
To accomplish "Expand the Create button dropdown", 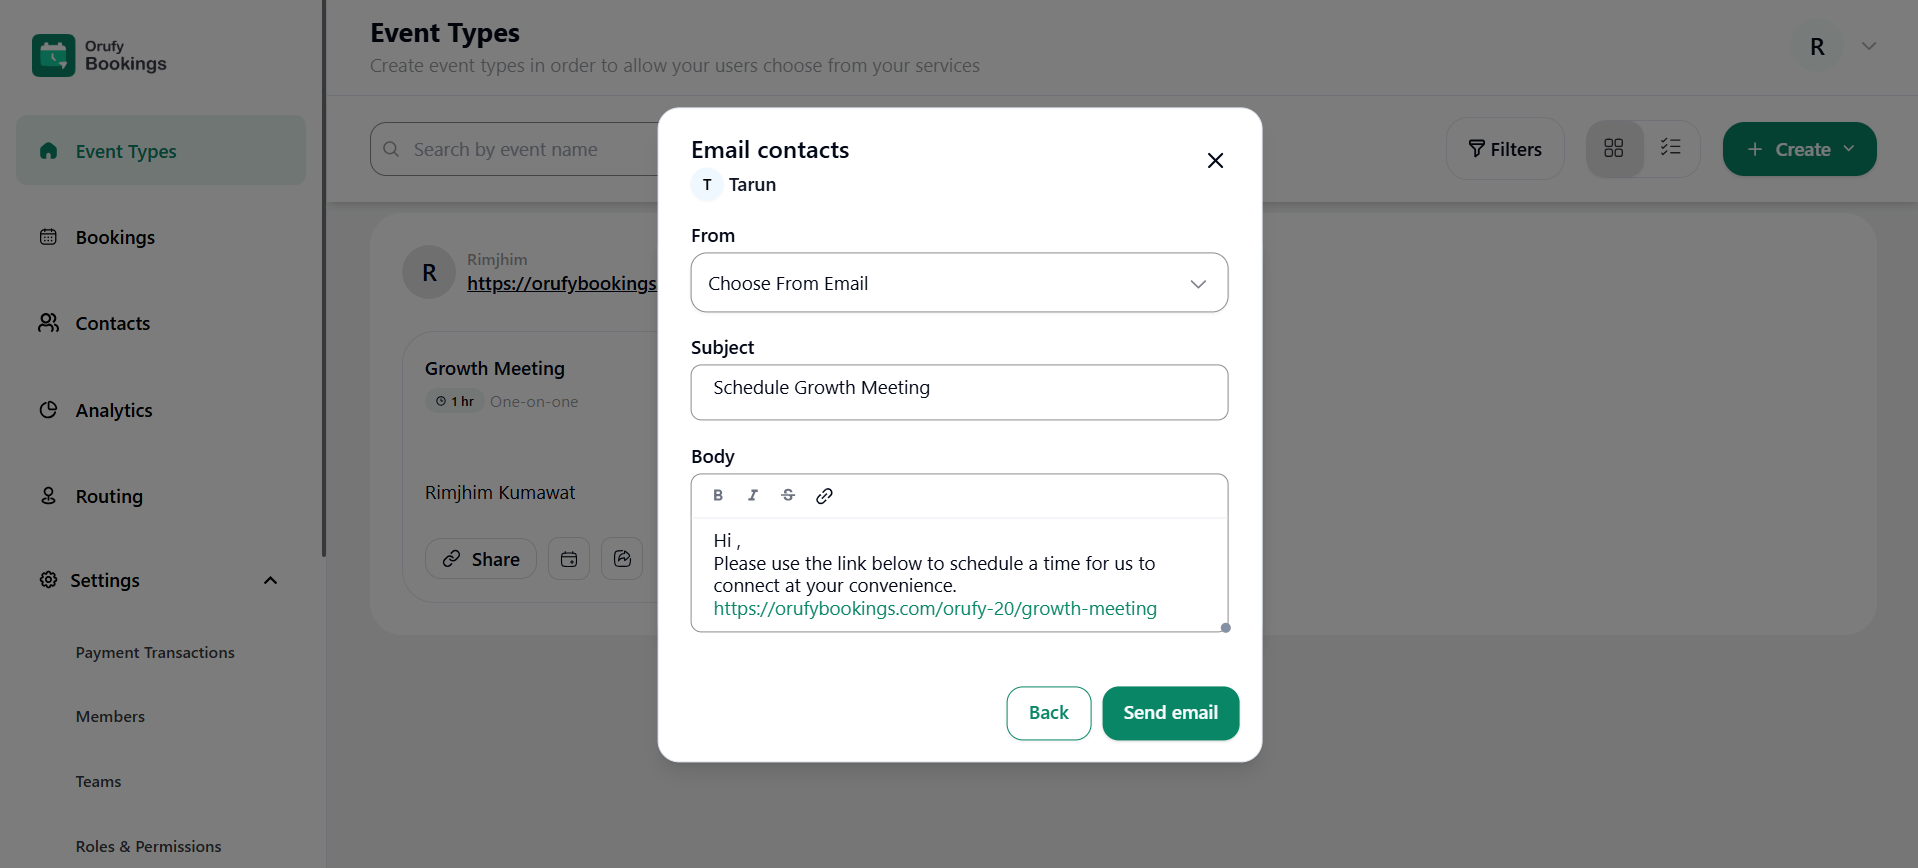I will [1851, 148].
